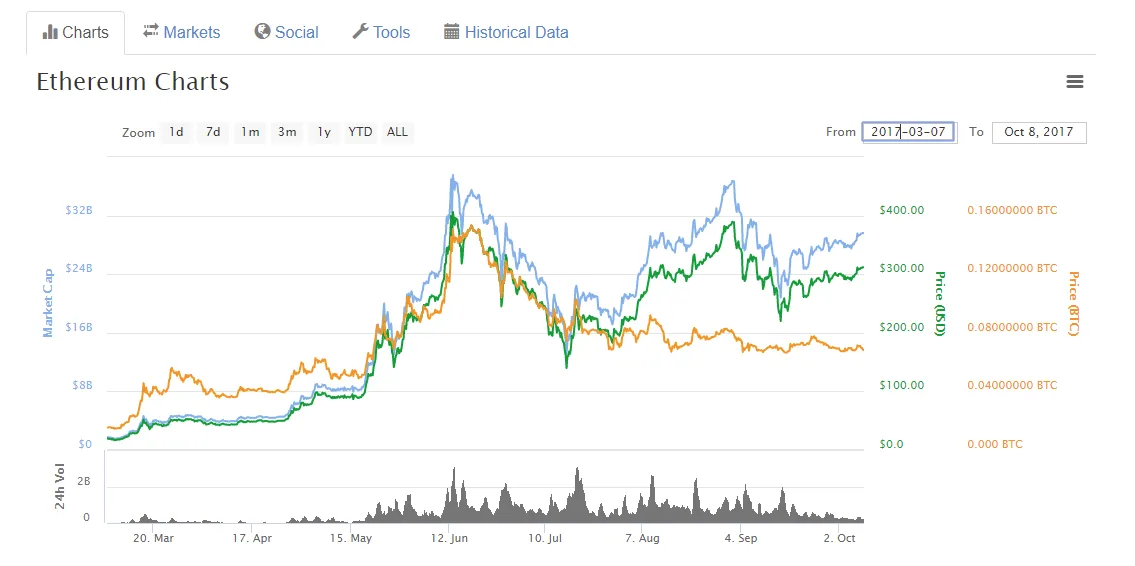Switch to the Markets tab
The height and width of the screenshot is (566, 1135).
182,33
